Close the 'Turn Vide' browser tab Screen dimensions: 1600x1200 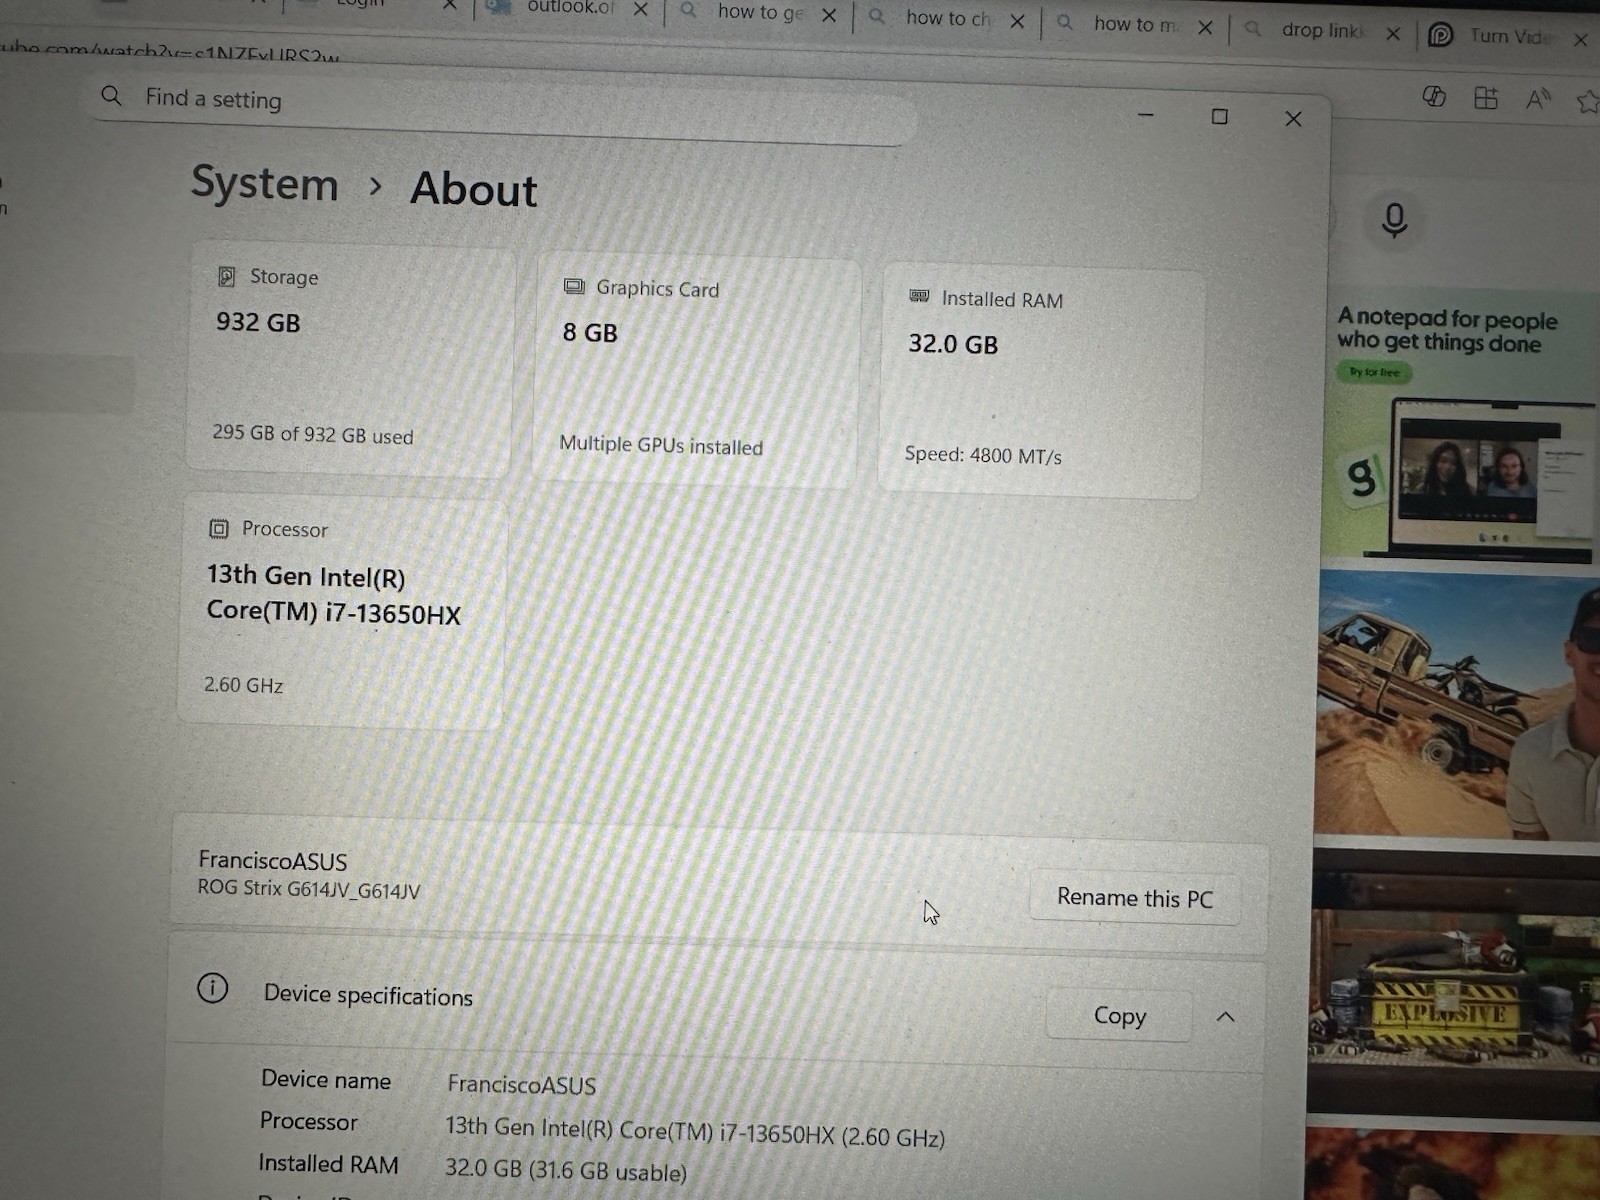click(1581, 39)
